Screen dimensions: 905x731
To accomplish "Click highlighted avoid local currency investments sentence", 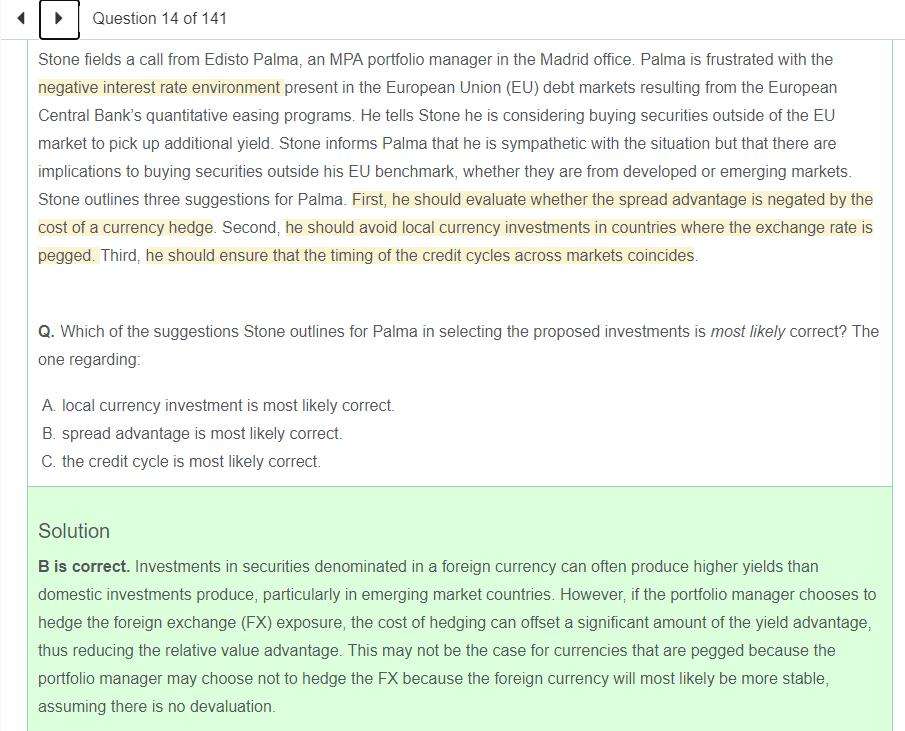I will coord(579,227).
